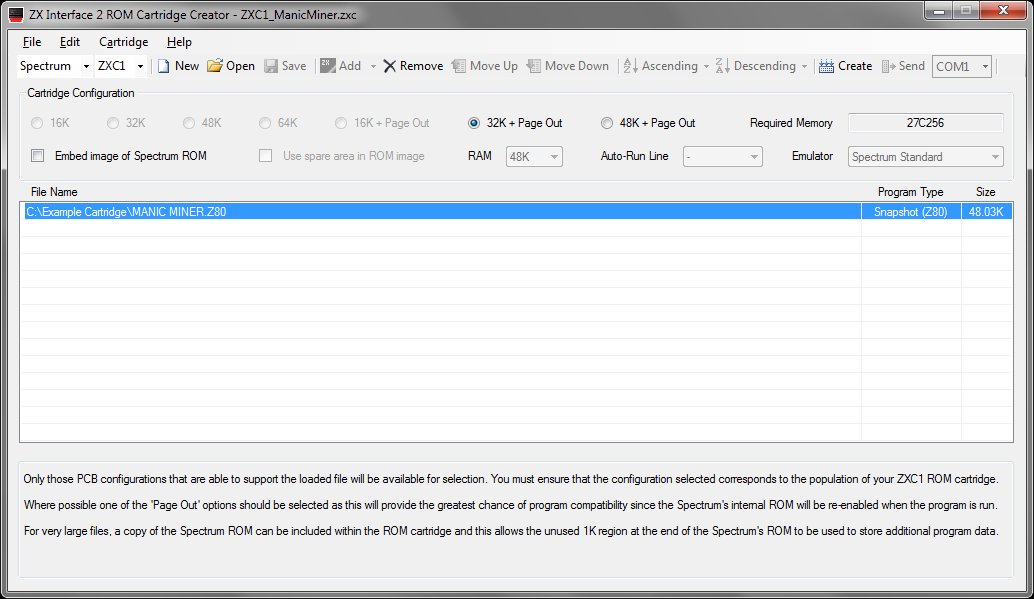
Task: Click the File Name column header
Action: click(x=54, y=192)
